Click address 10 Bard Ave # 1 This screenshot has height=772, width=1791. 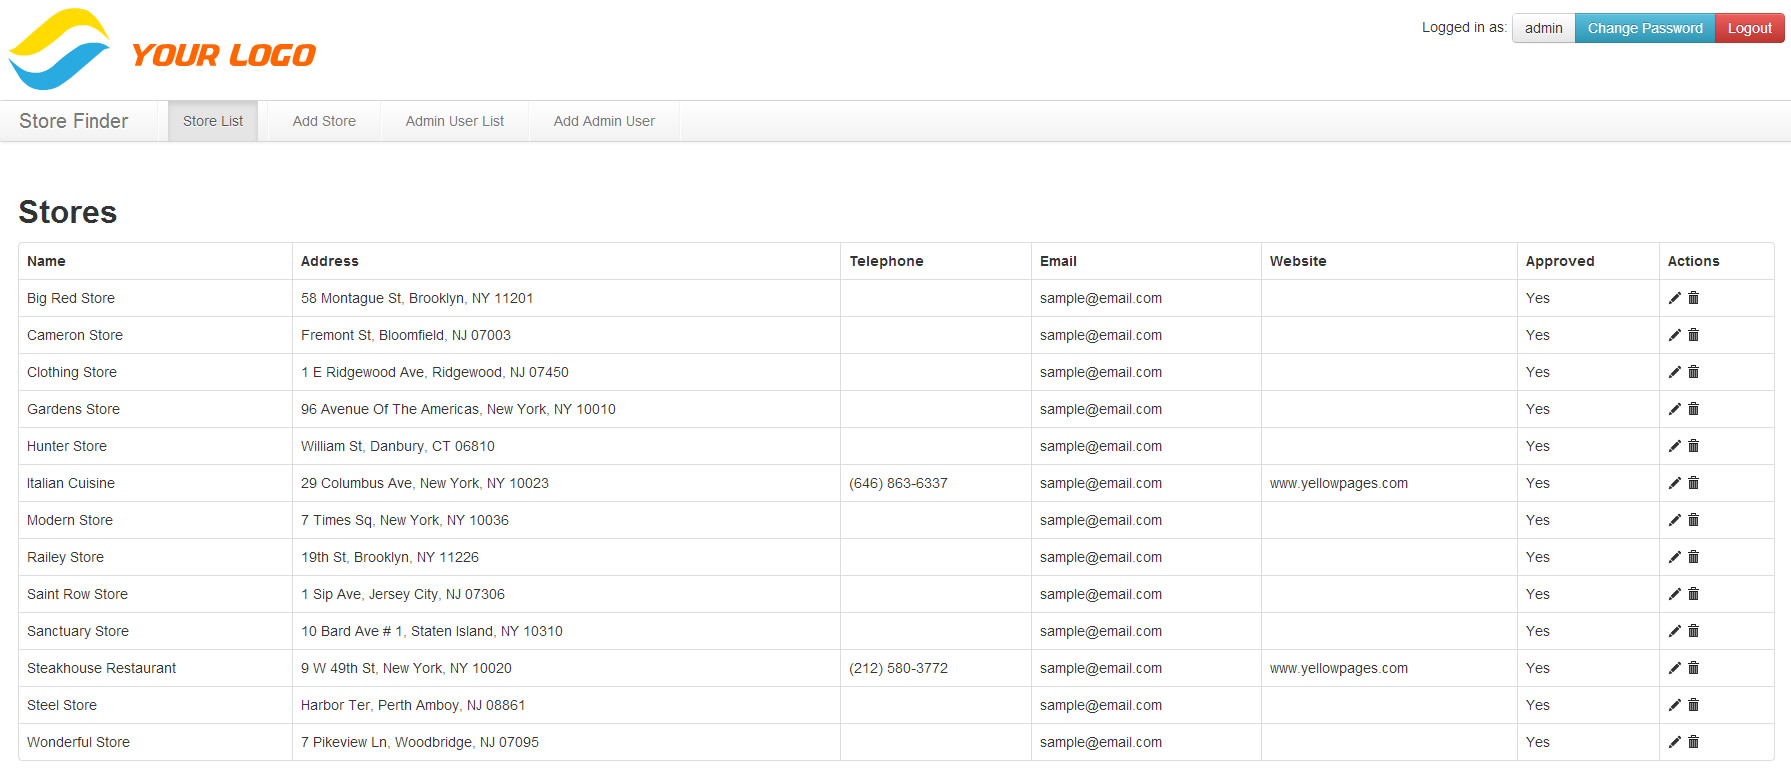tap(432, 631)
